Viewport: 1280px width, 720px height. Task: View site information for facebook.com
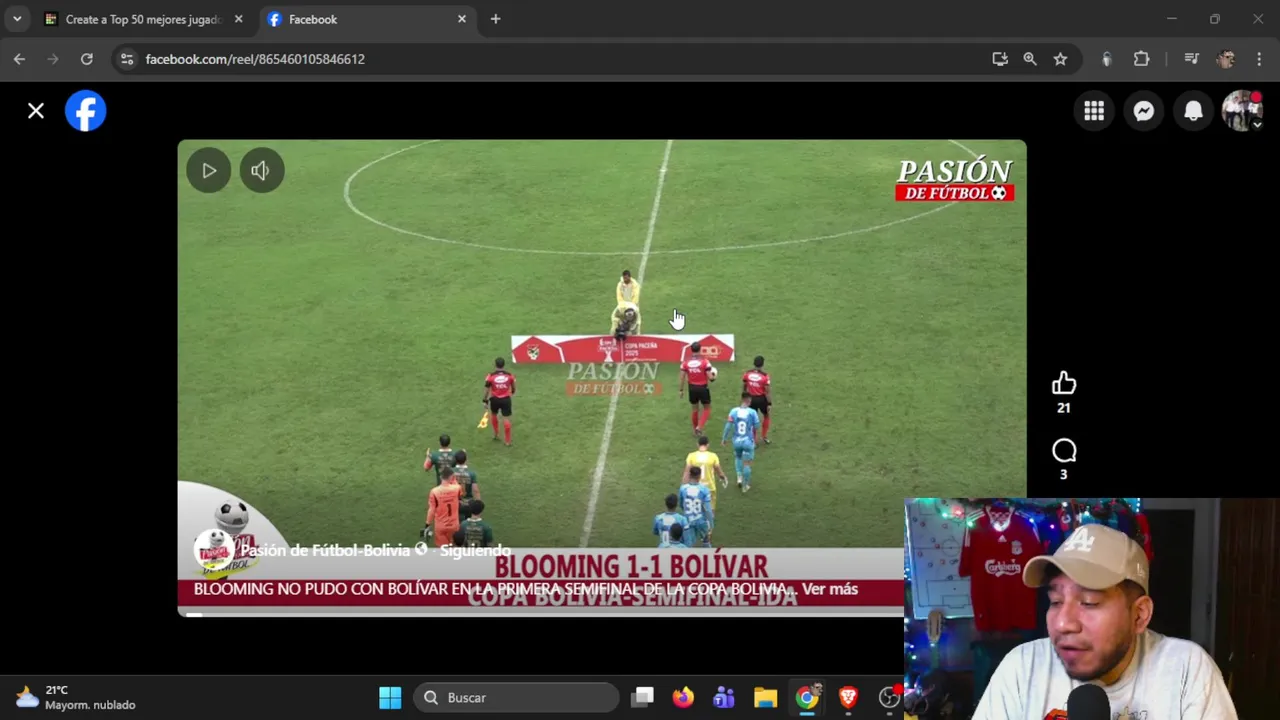126,59
